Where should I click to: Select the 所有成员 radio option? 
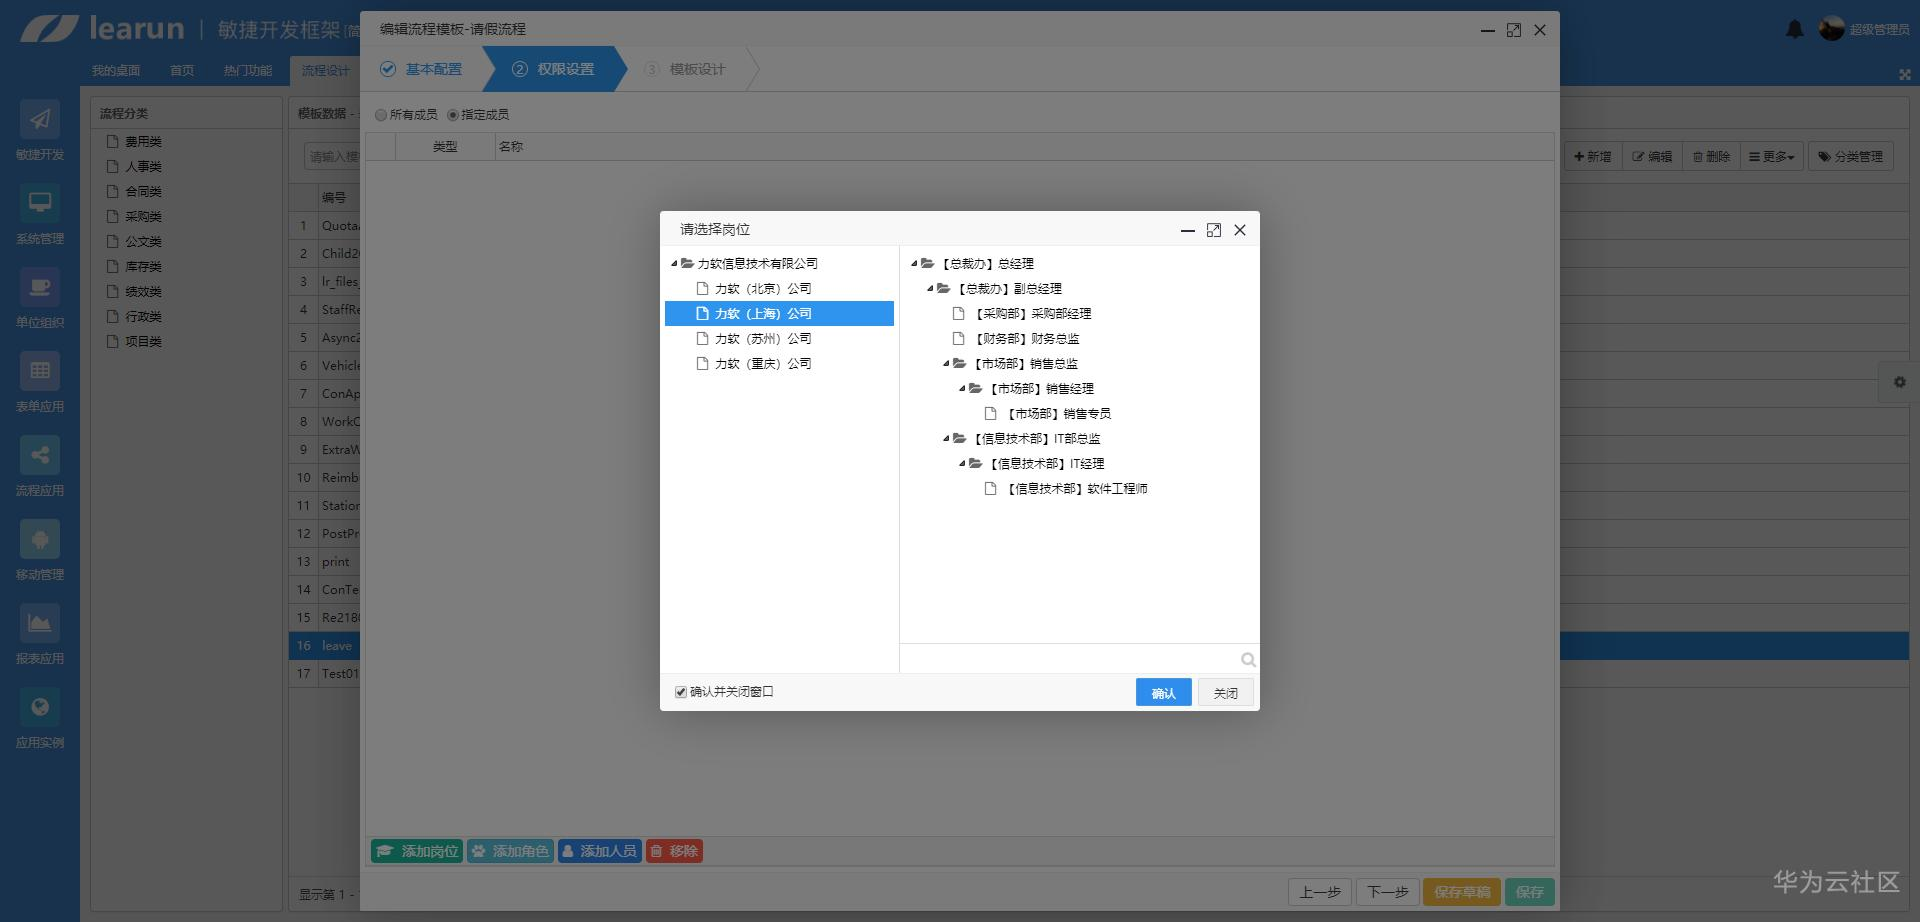(381, 115)
